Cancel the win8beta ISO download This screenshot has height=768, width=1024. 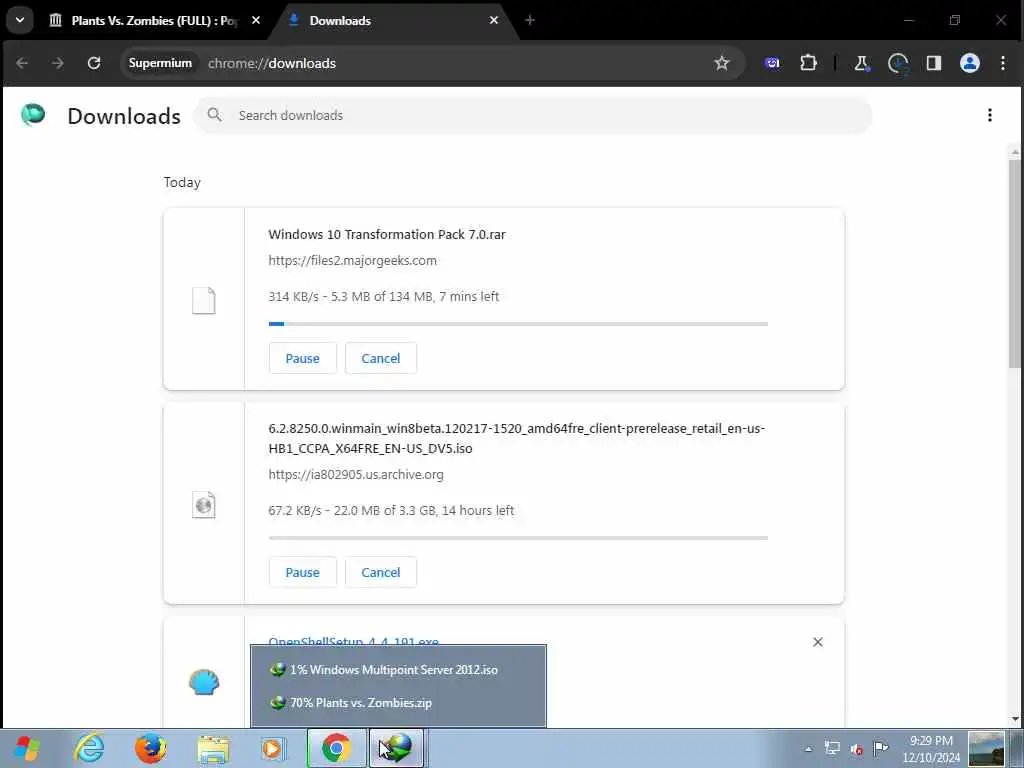381,573
